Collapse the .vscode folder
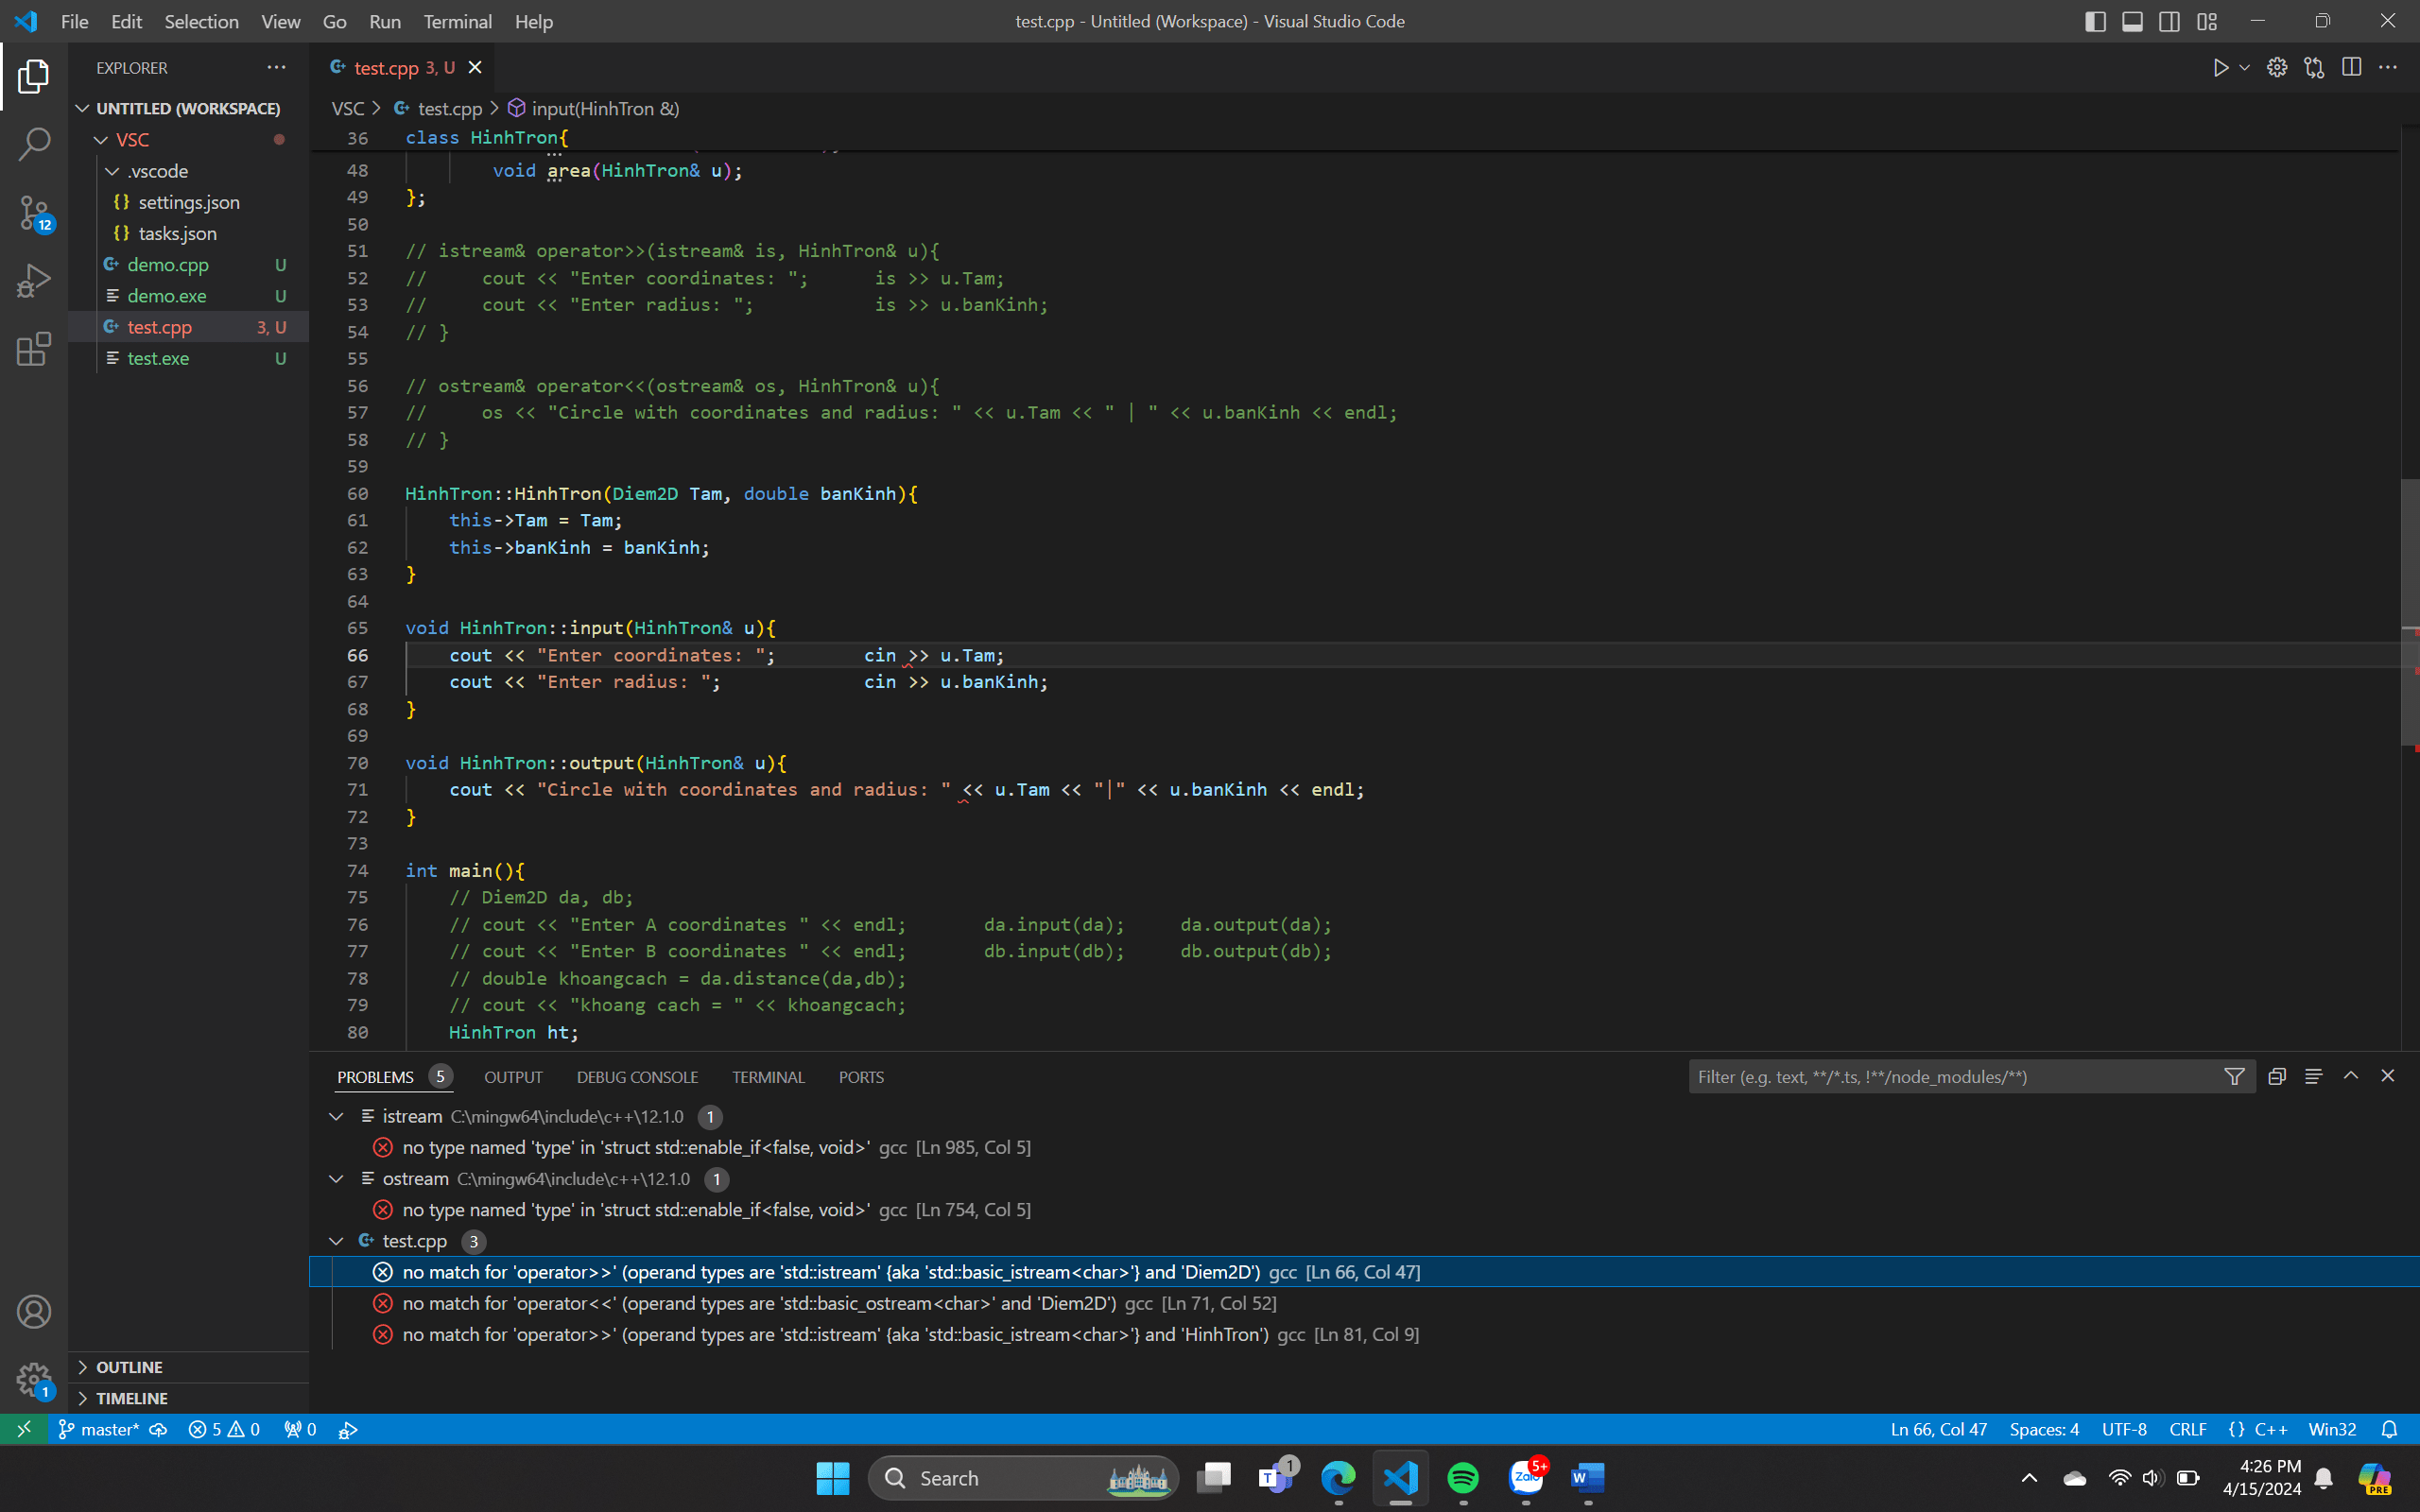This screenshot has width=2420, height=1512. pyautogui.click(x=113, y=171)
